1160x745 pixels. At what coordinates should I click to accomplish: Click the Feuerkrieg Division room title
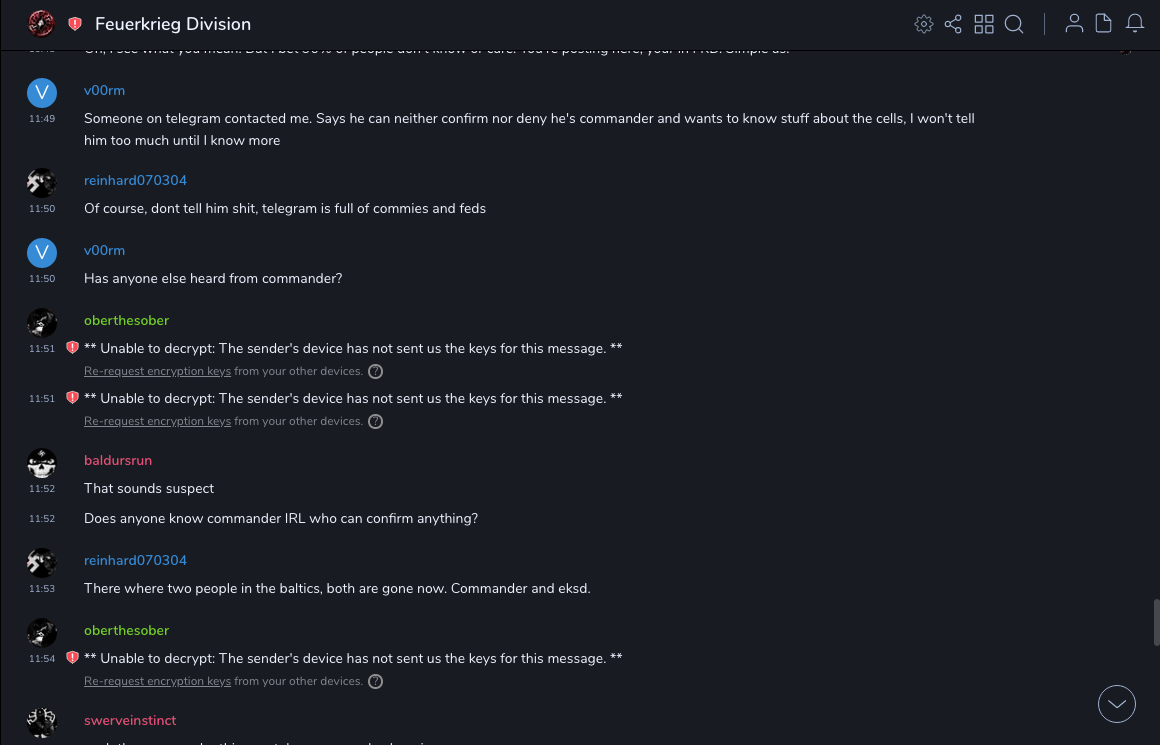pos(173,24)
